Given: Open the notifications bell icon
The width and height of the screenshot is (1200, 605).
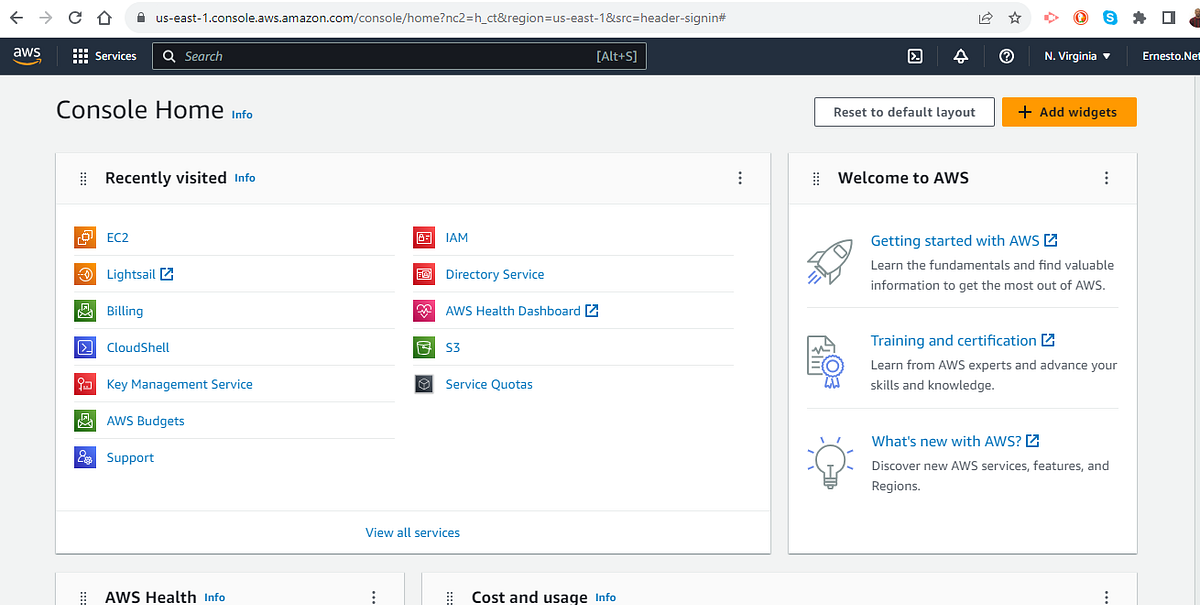Looking at the screenshot, I should click(x=960, y=56).
